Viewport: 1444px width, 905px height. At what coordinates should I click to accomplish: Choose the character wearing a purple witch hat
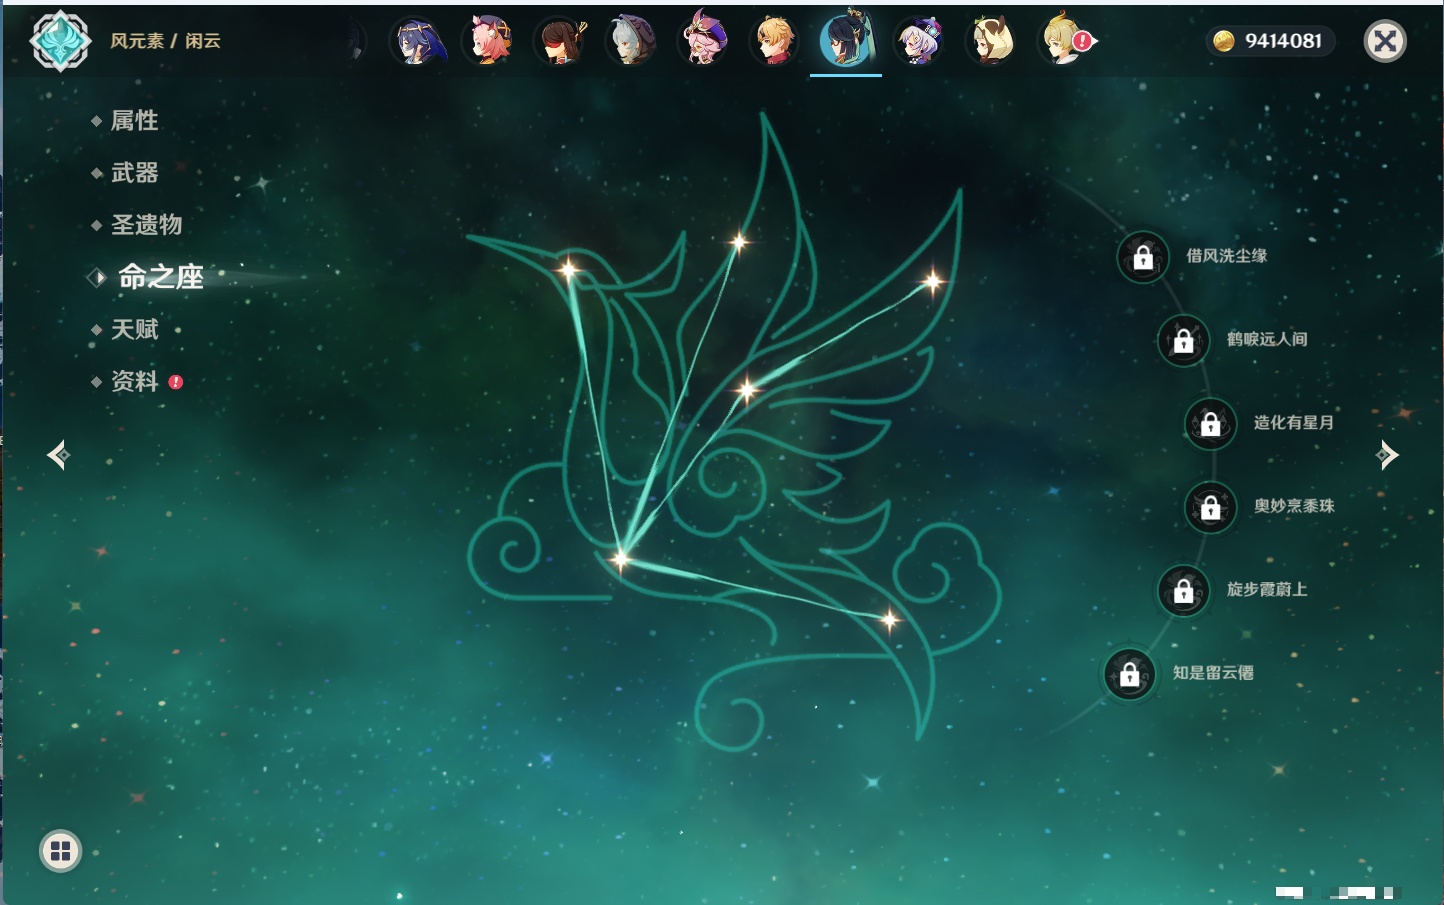pyautogui.click(x=703, y=41)
